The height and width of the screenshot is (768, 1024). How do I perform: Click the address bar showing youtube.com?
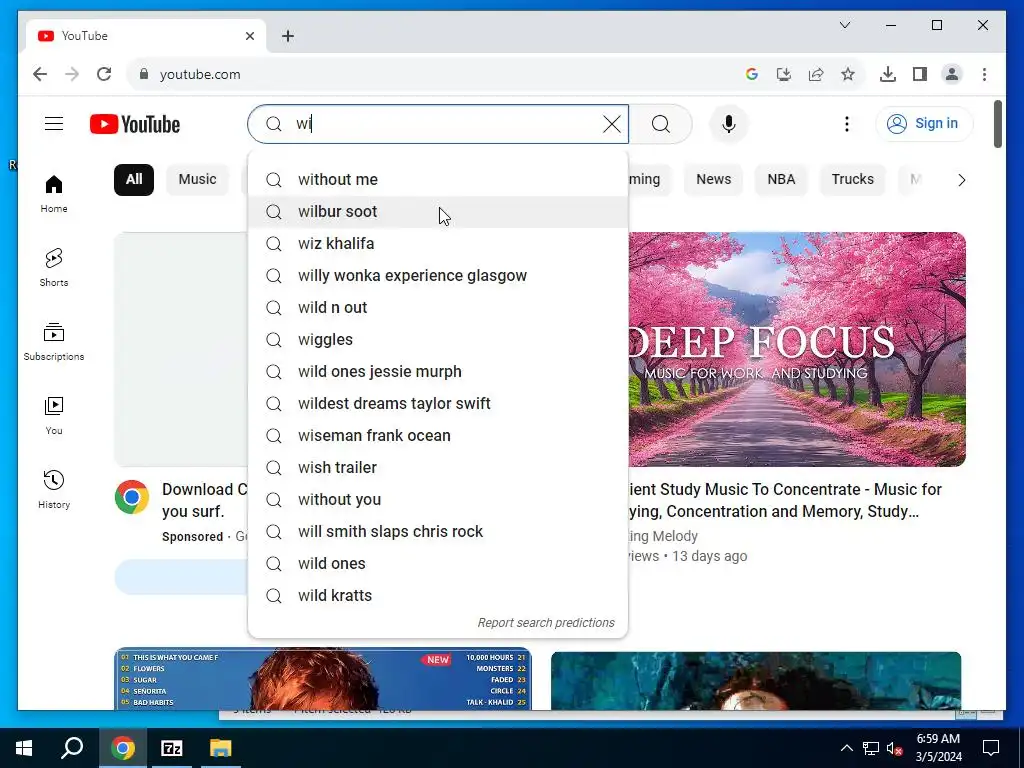pyautogui.click(x=431, y=74)
